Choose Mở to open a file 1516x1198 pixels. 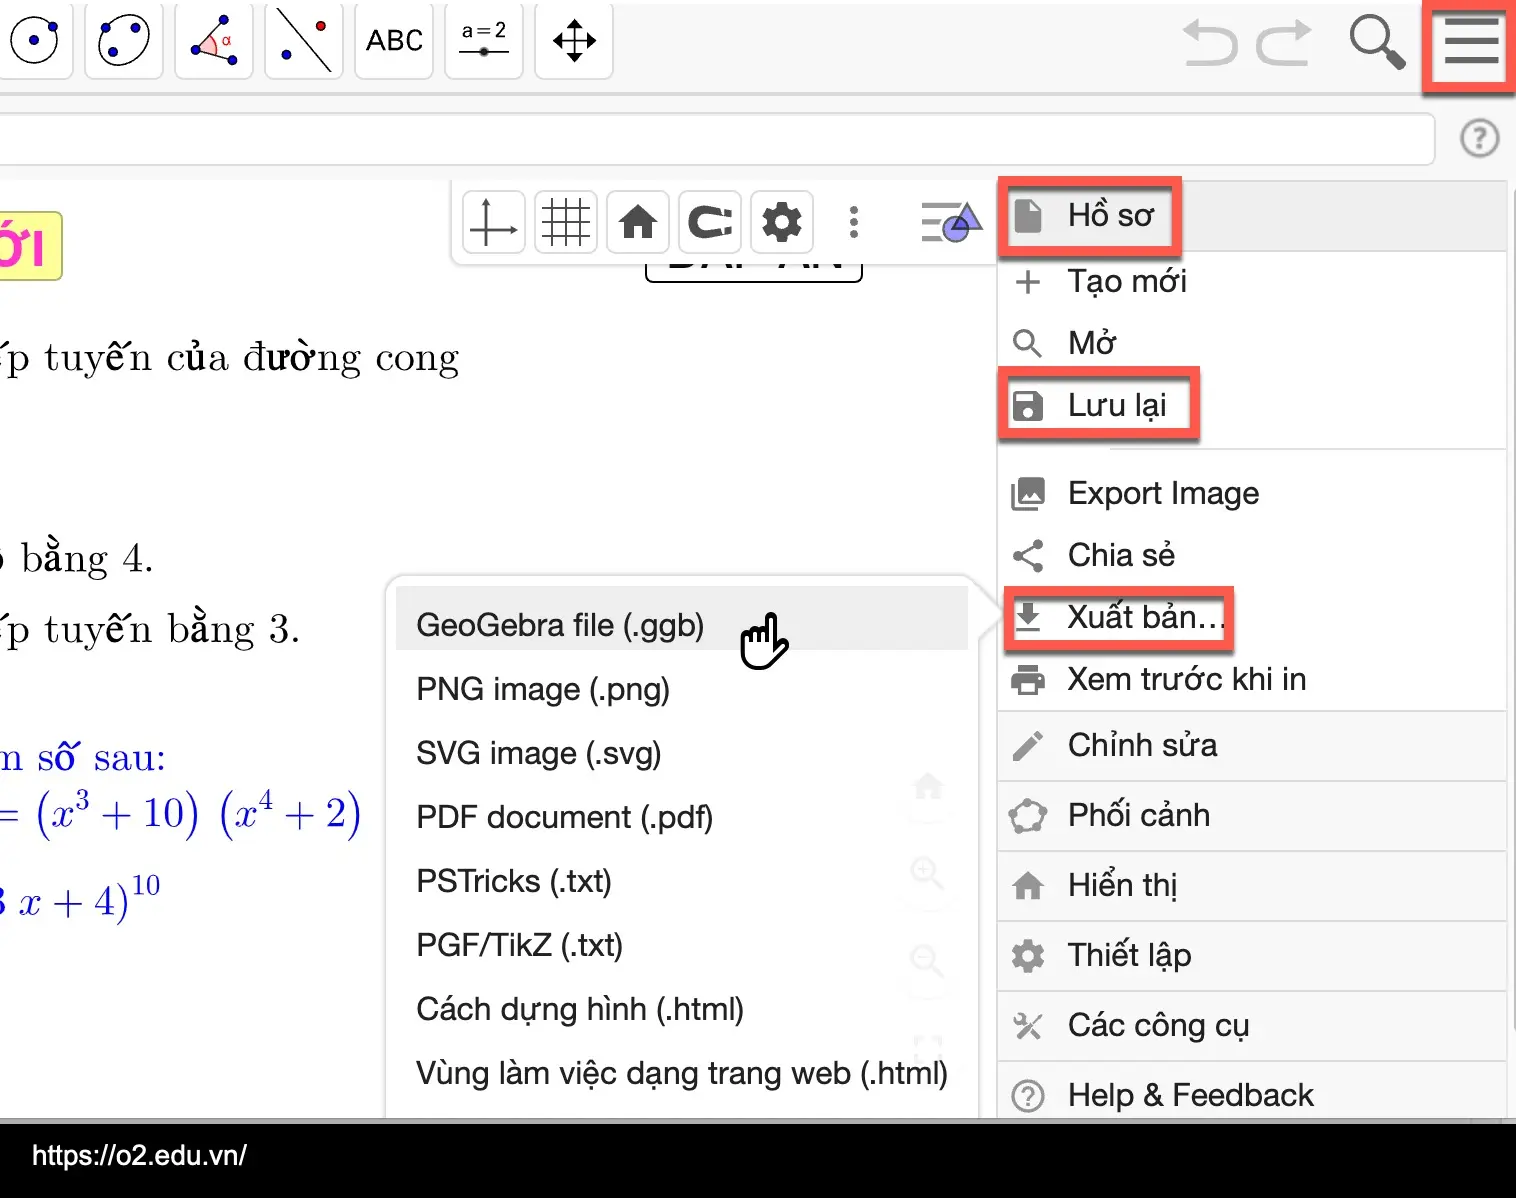tap(1252, 344)
